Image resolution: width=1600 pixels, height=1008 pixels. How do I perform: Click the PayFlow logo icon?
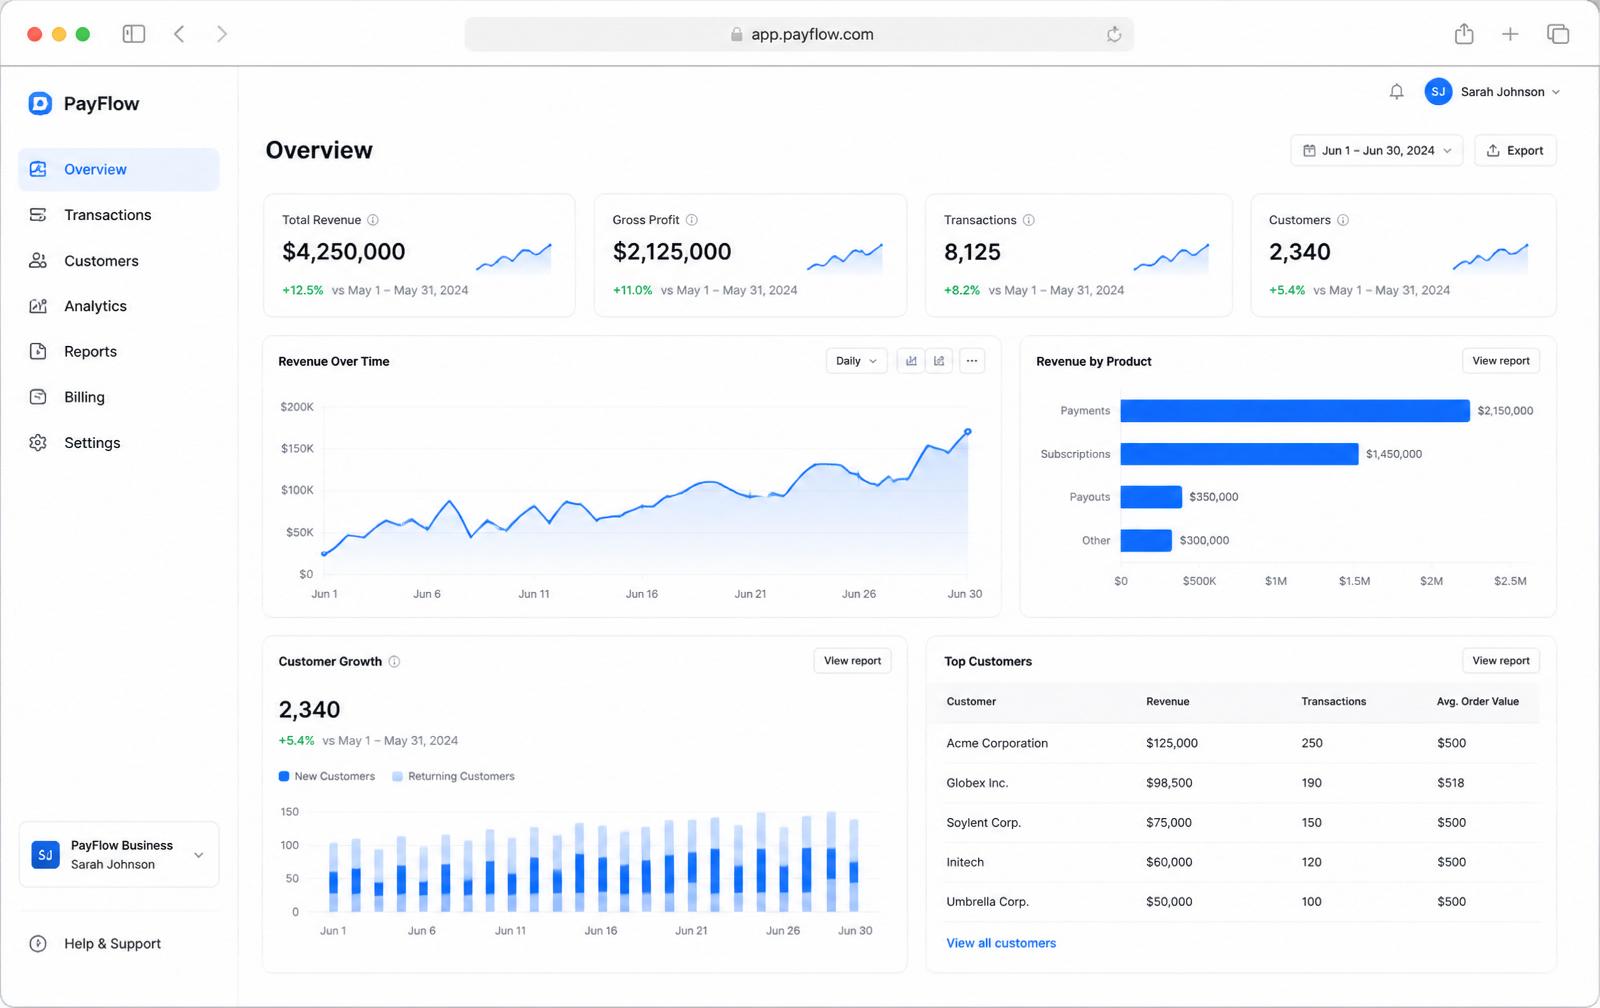tap(40, 103)
